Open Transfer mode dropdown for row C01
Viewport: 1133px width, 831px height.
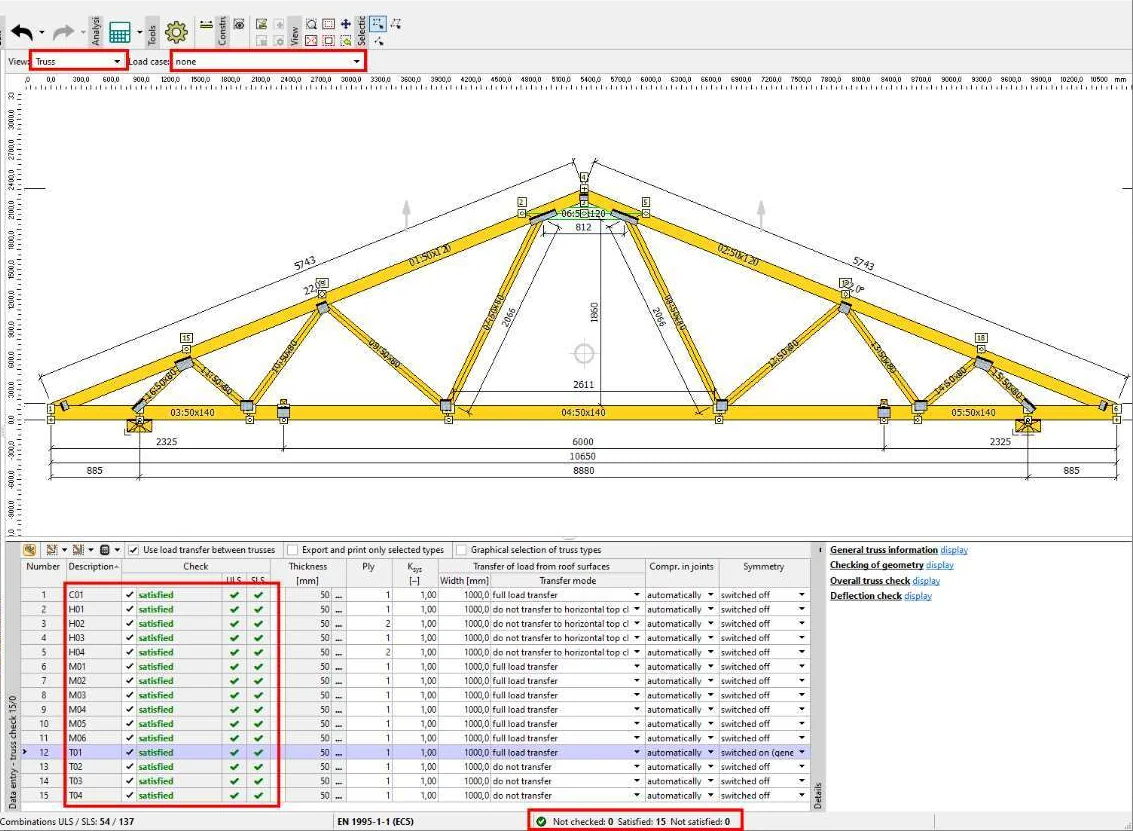[x=637, y=595]
